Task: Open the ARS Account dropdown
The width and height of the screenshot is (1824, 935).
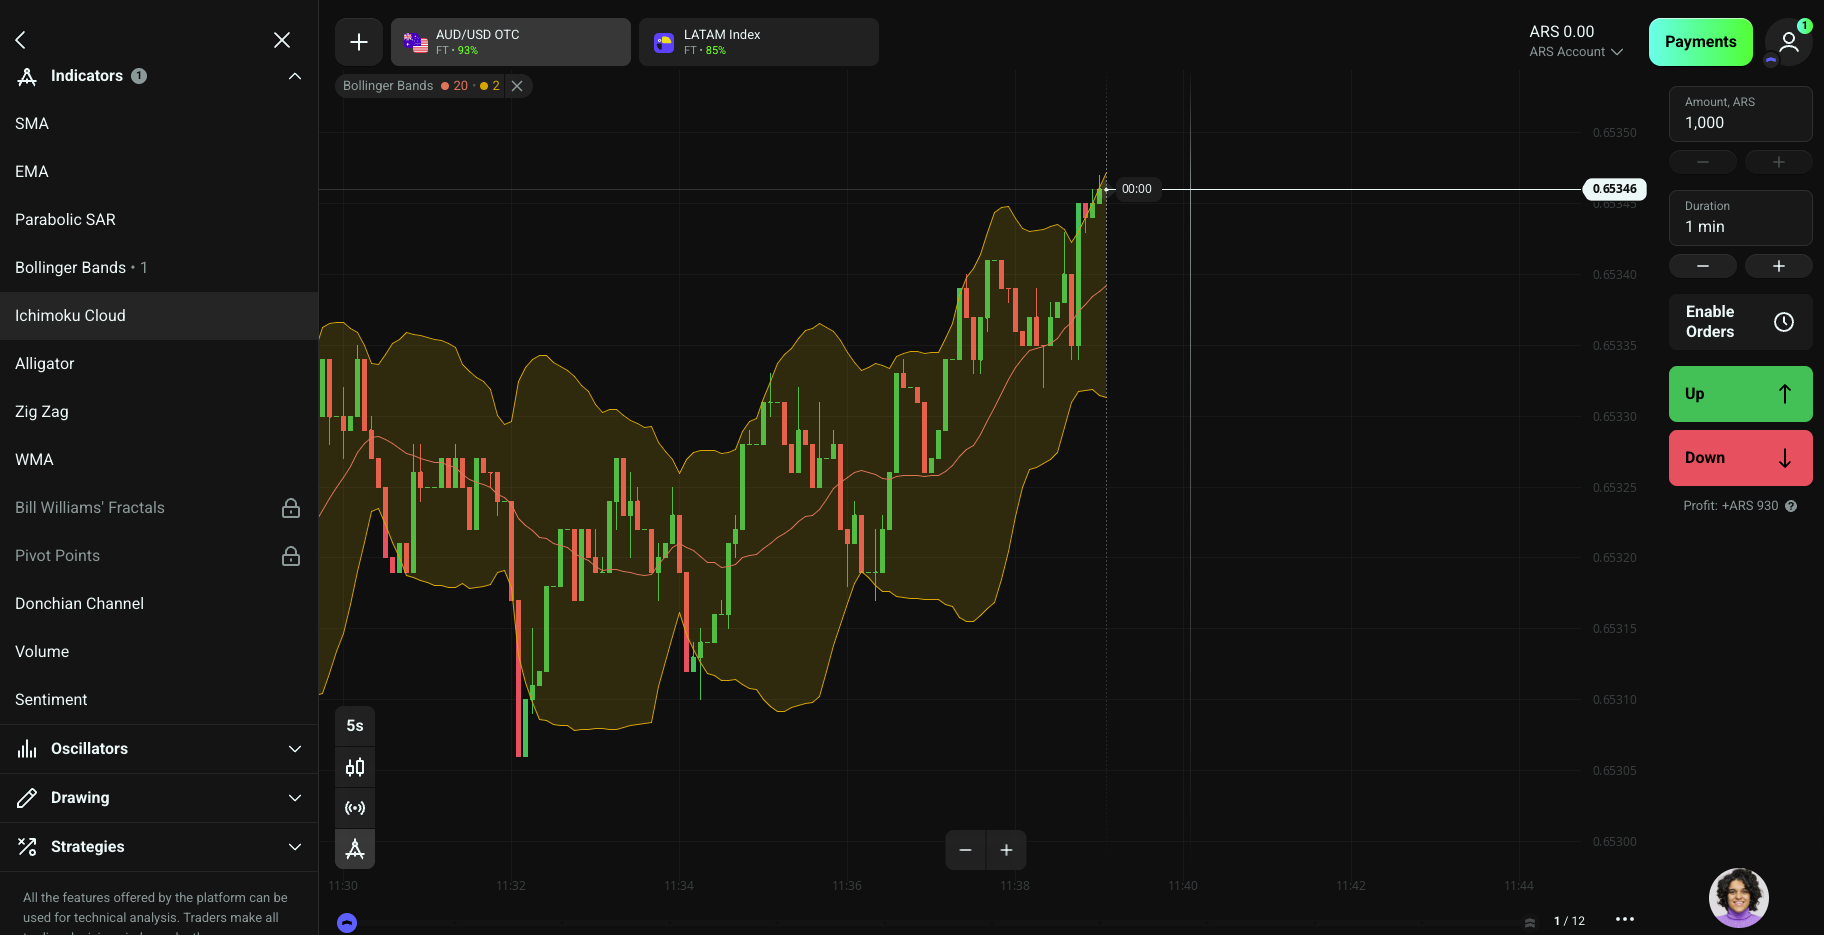Action: [x=1576, y=51]
